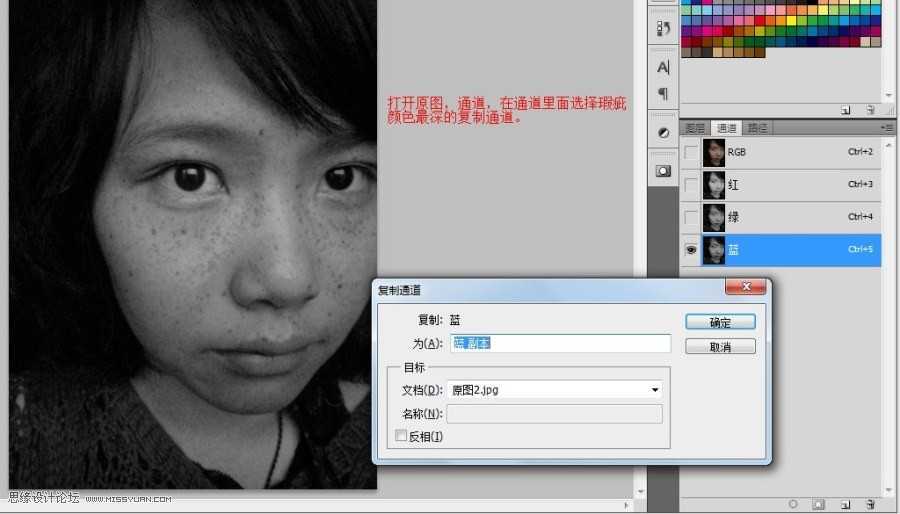Click the disabled 名称(N) field
The height and width of the screenshot is (514, 900).
click(554, 414)
